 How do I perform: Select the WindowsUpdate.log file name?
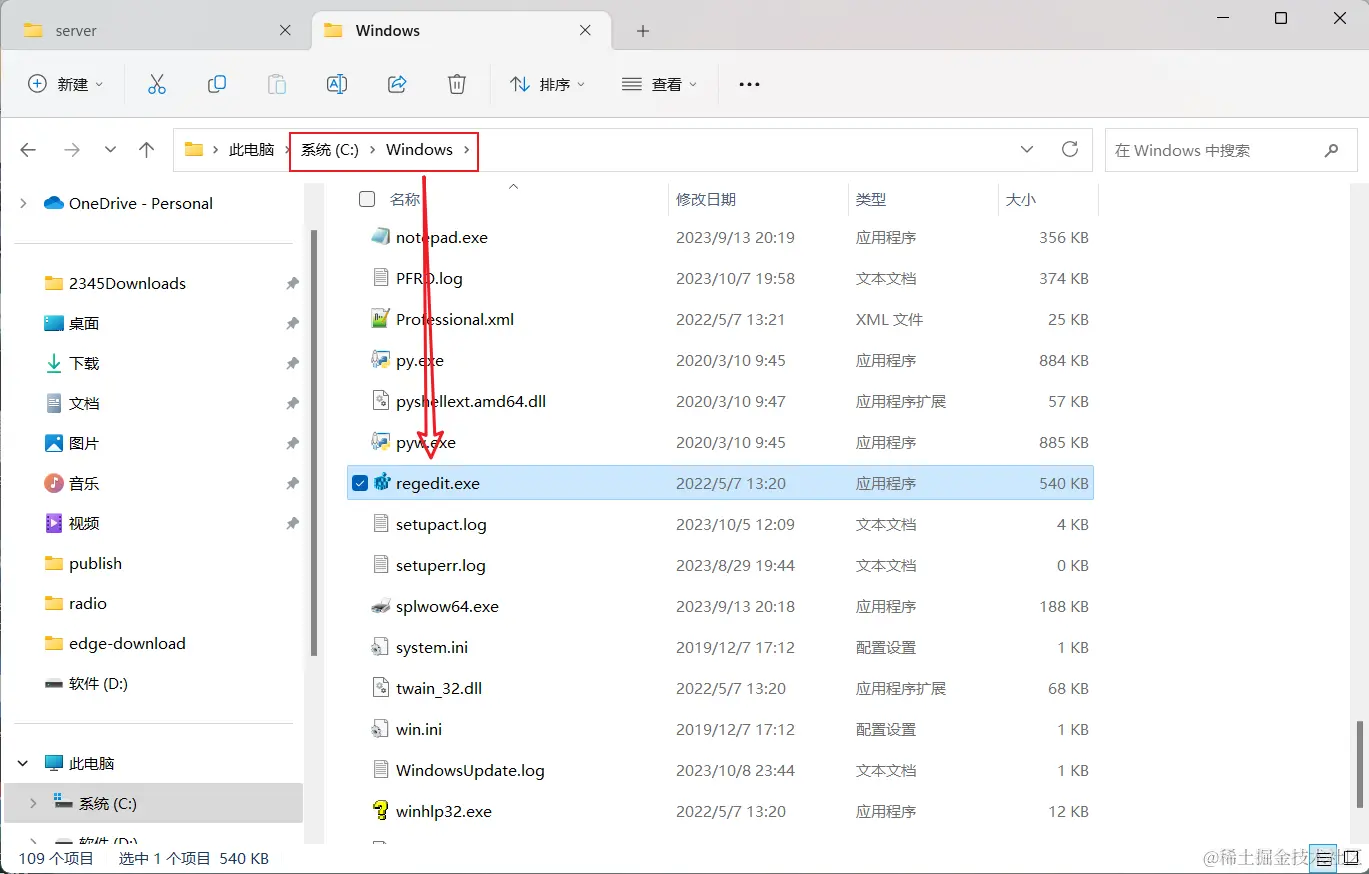470,770
